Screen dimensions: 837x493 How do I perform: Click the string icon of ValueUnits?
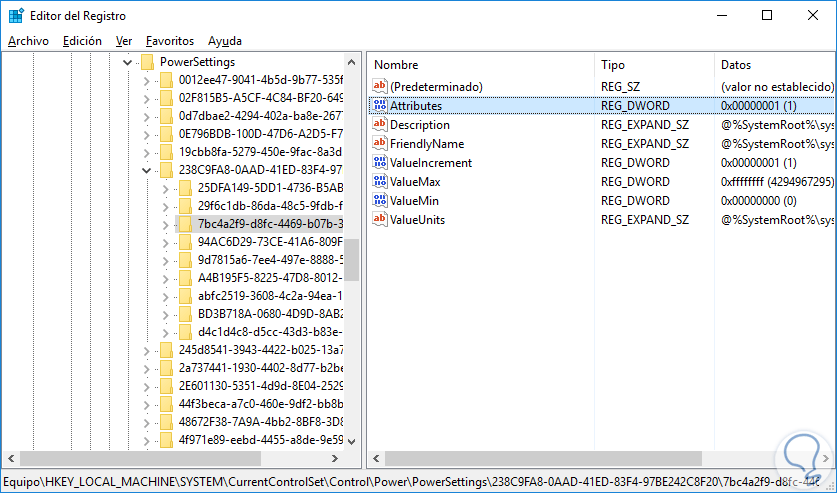pyautogui.click(x=380, y=220)
